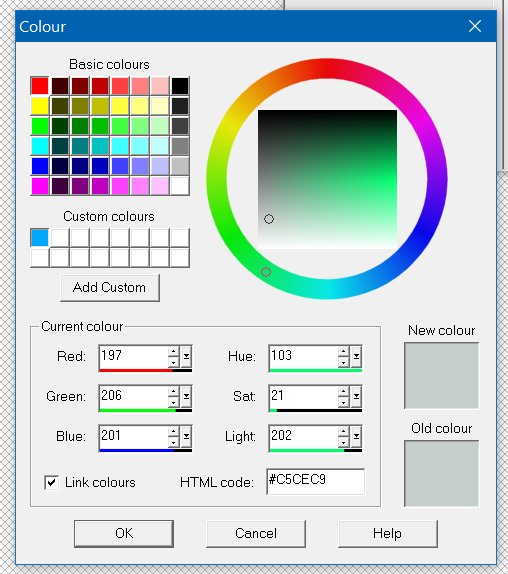Viewport: 508px width, 574px height.
Task: Close the Colour dialog window
Action: click(x=475, y=26)
